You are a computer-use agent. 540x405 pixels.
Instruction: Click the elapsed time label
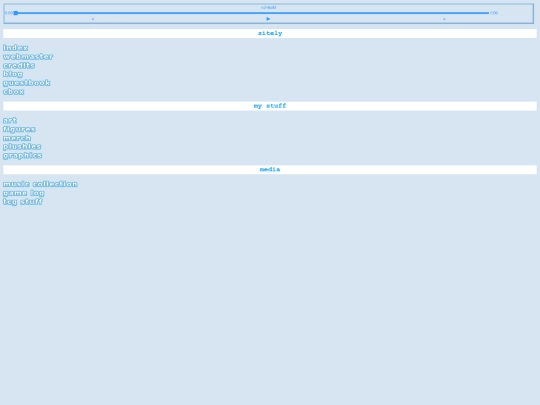click(x=9, y=13)
